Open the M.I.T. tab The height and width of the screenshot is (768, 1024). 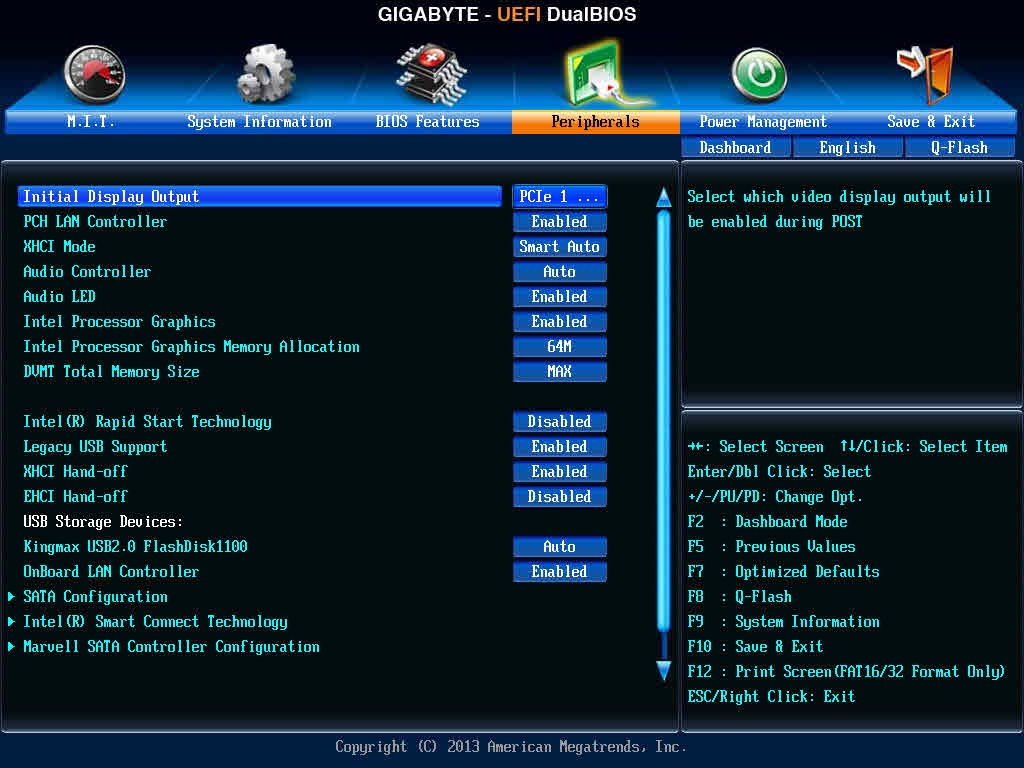click(91, 121)
